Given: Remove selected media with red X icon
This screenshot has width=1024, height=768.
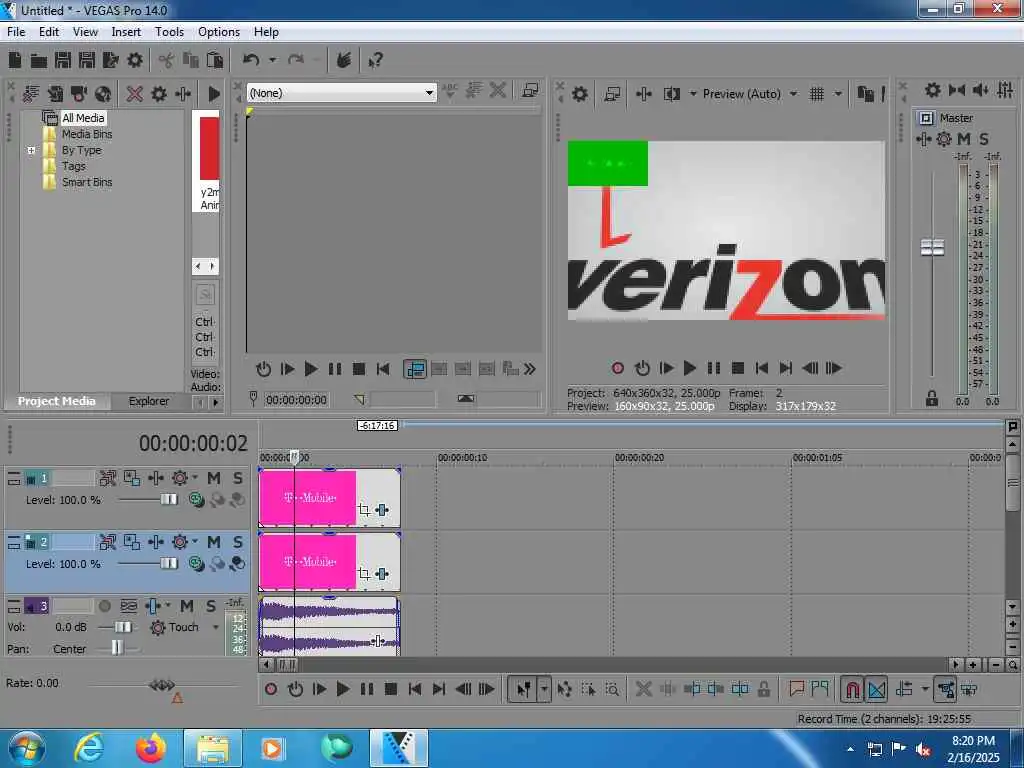Looking at the screenshot, I should coord(135,94).
